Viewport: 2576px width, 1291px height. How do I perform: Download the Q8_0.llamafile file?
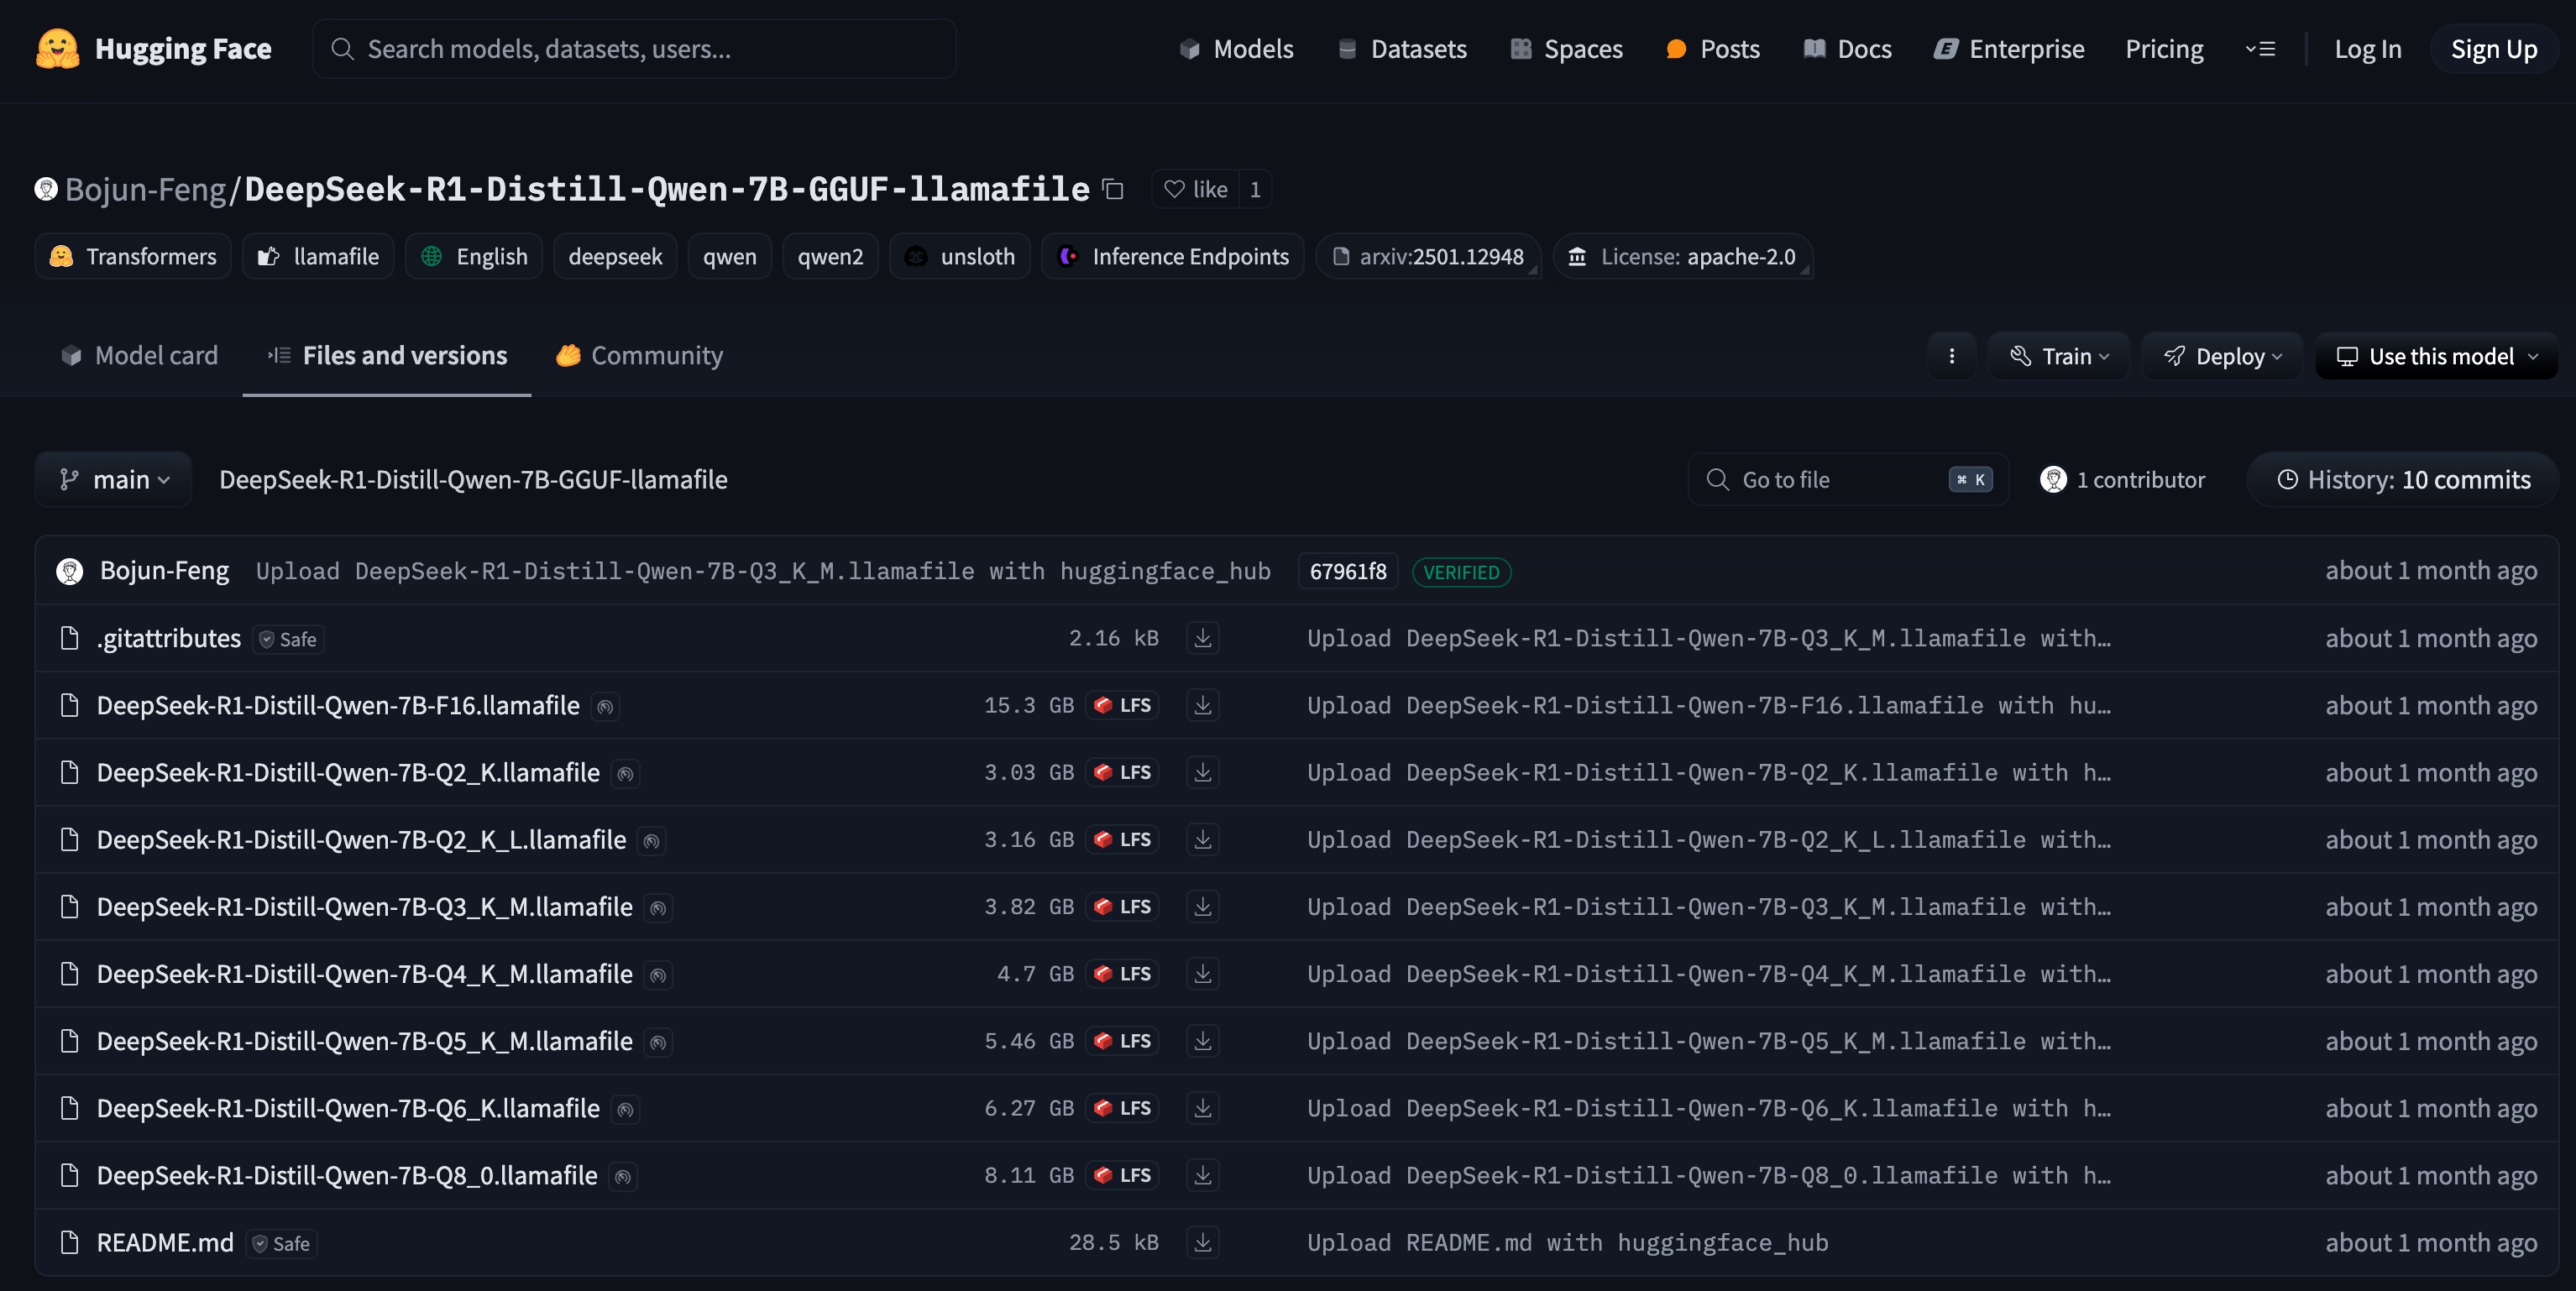(1203, 1175)
